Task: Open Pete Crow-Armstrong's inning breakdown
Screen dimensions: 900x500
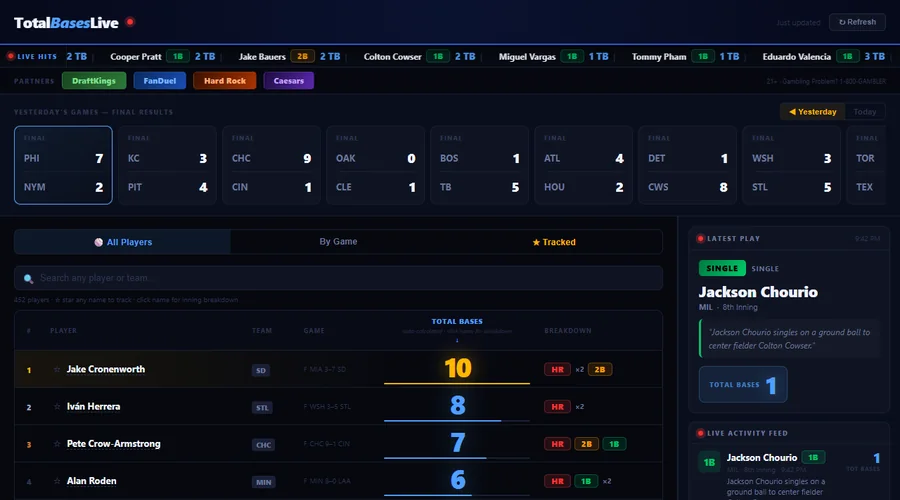Action: [114, 444]
